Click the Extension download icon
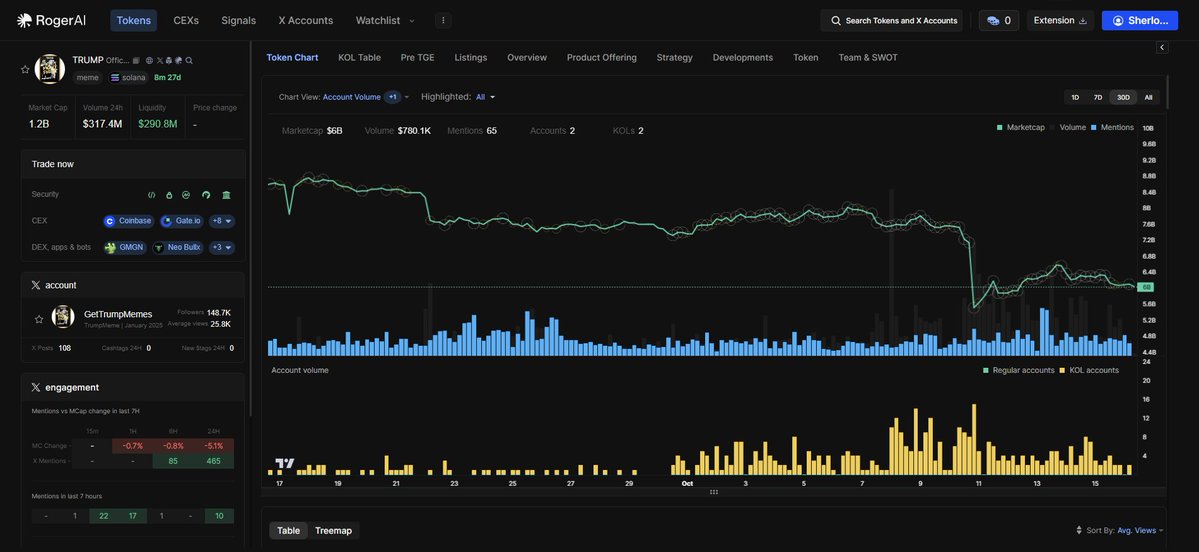This screenshot has width=1199, height=552. 1082,21
